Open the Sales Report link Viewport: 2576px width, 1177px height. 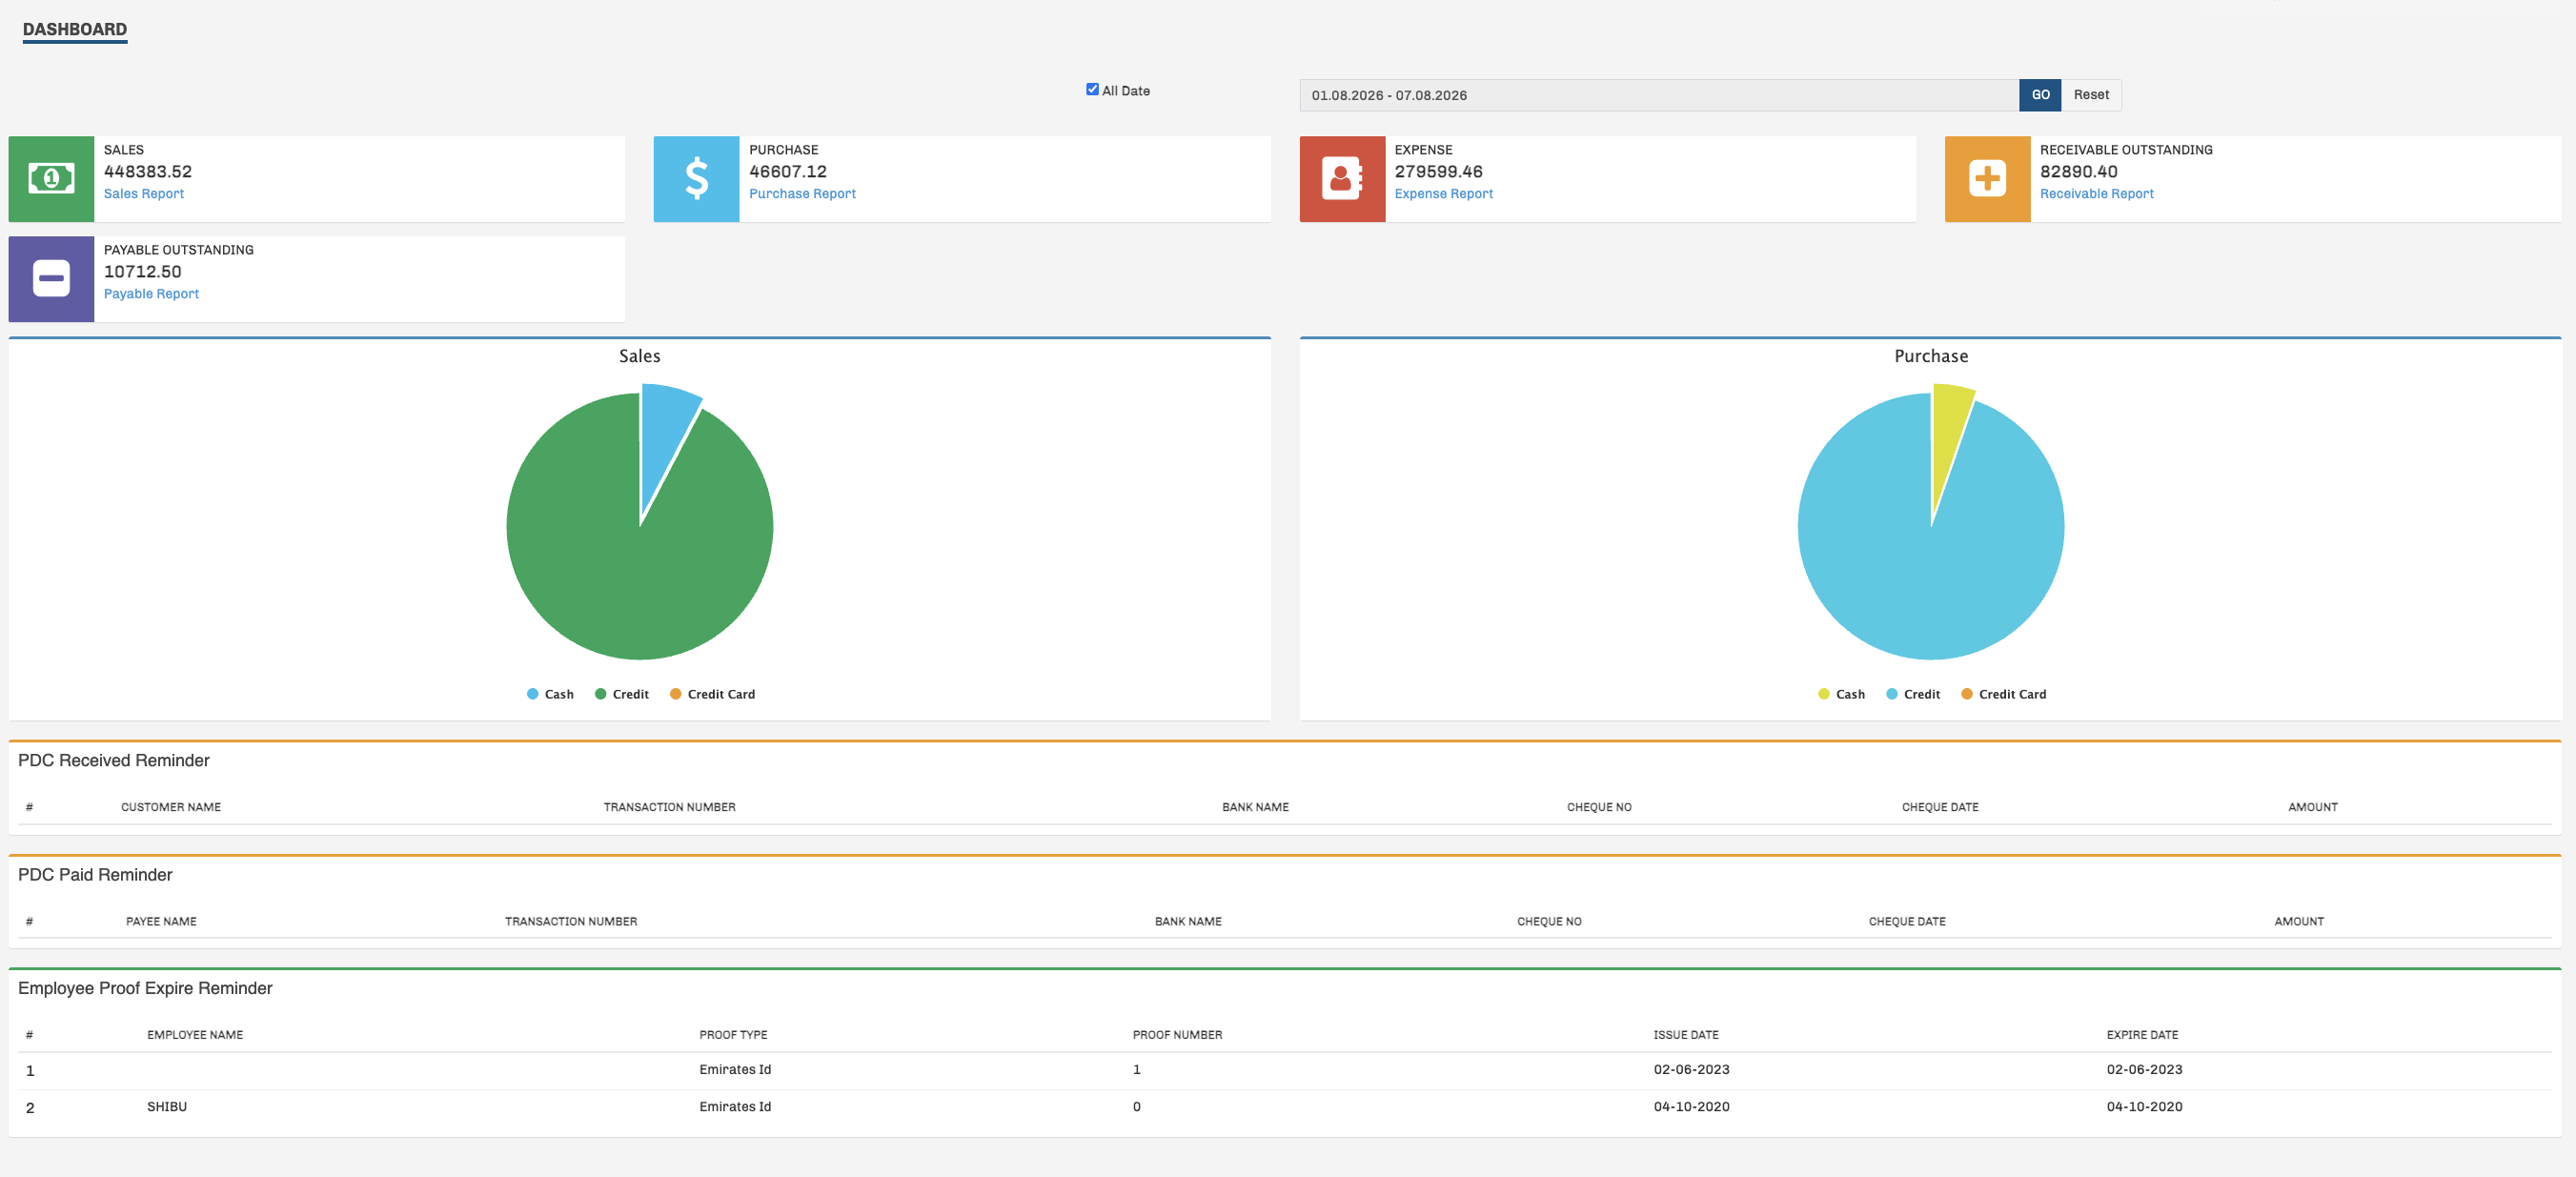coord(144,194)
